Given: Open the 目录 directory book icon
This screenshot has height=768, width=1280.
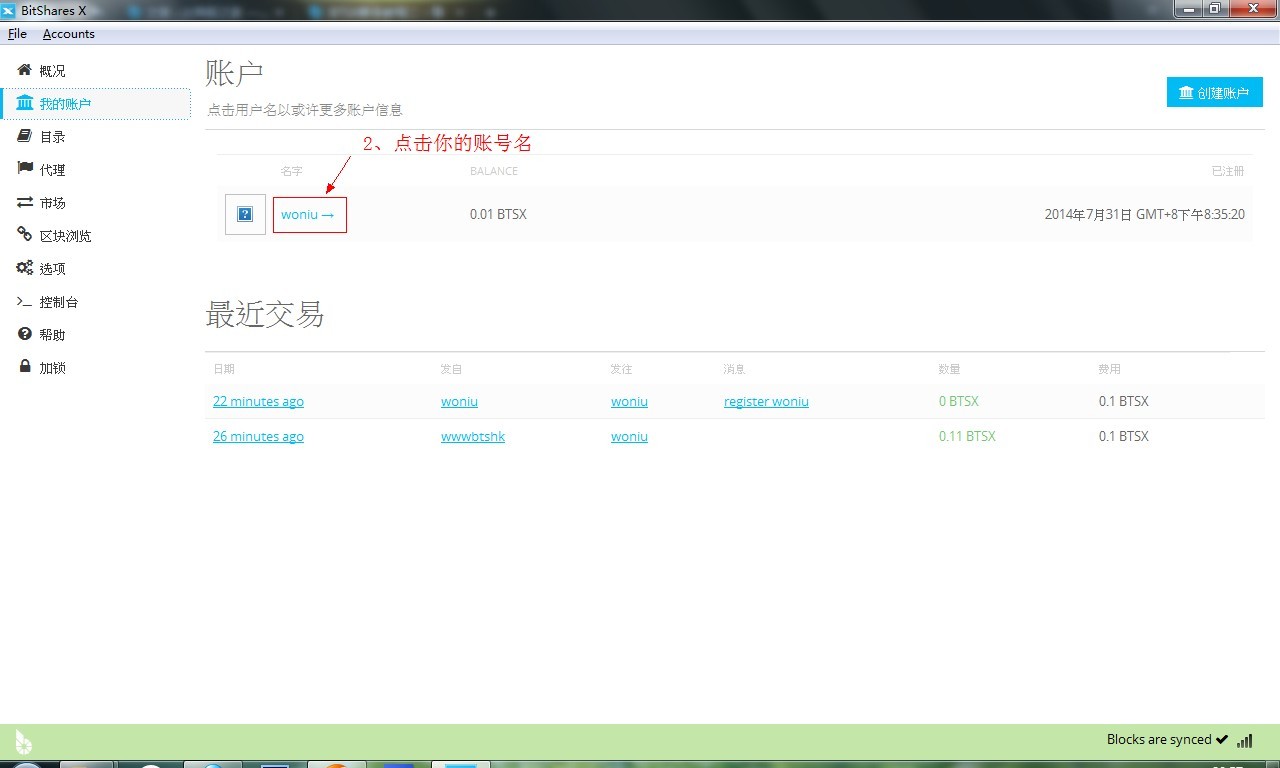Looking at the screenshot, I should (25, 136).
